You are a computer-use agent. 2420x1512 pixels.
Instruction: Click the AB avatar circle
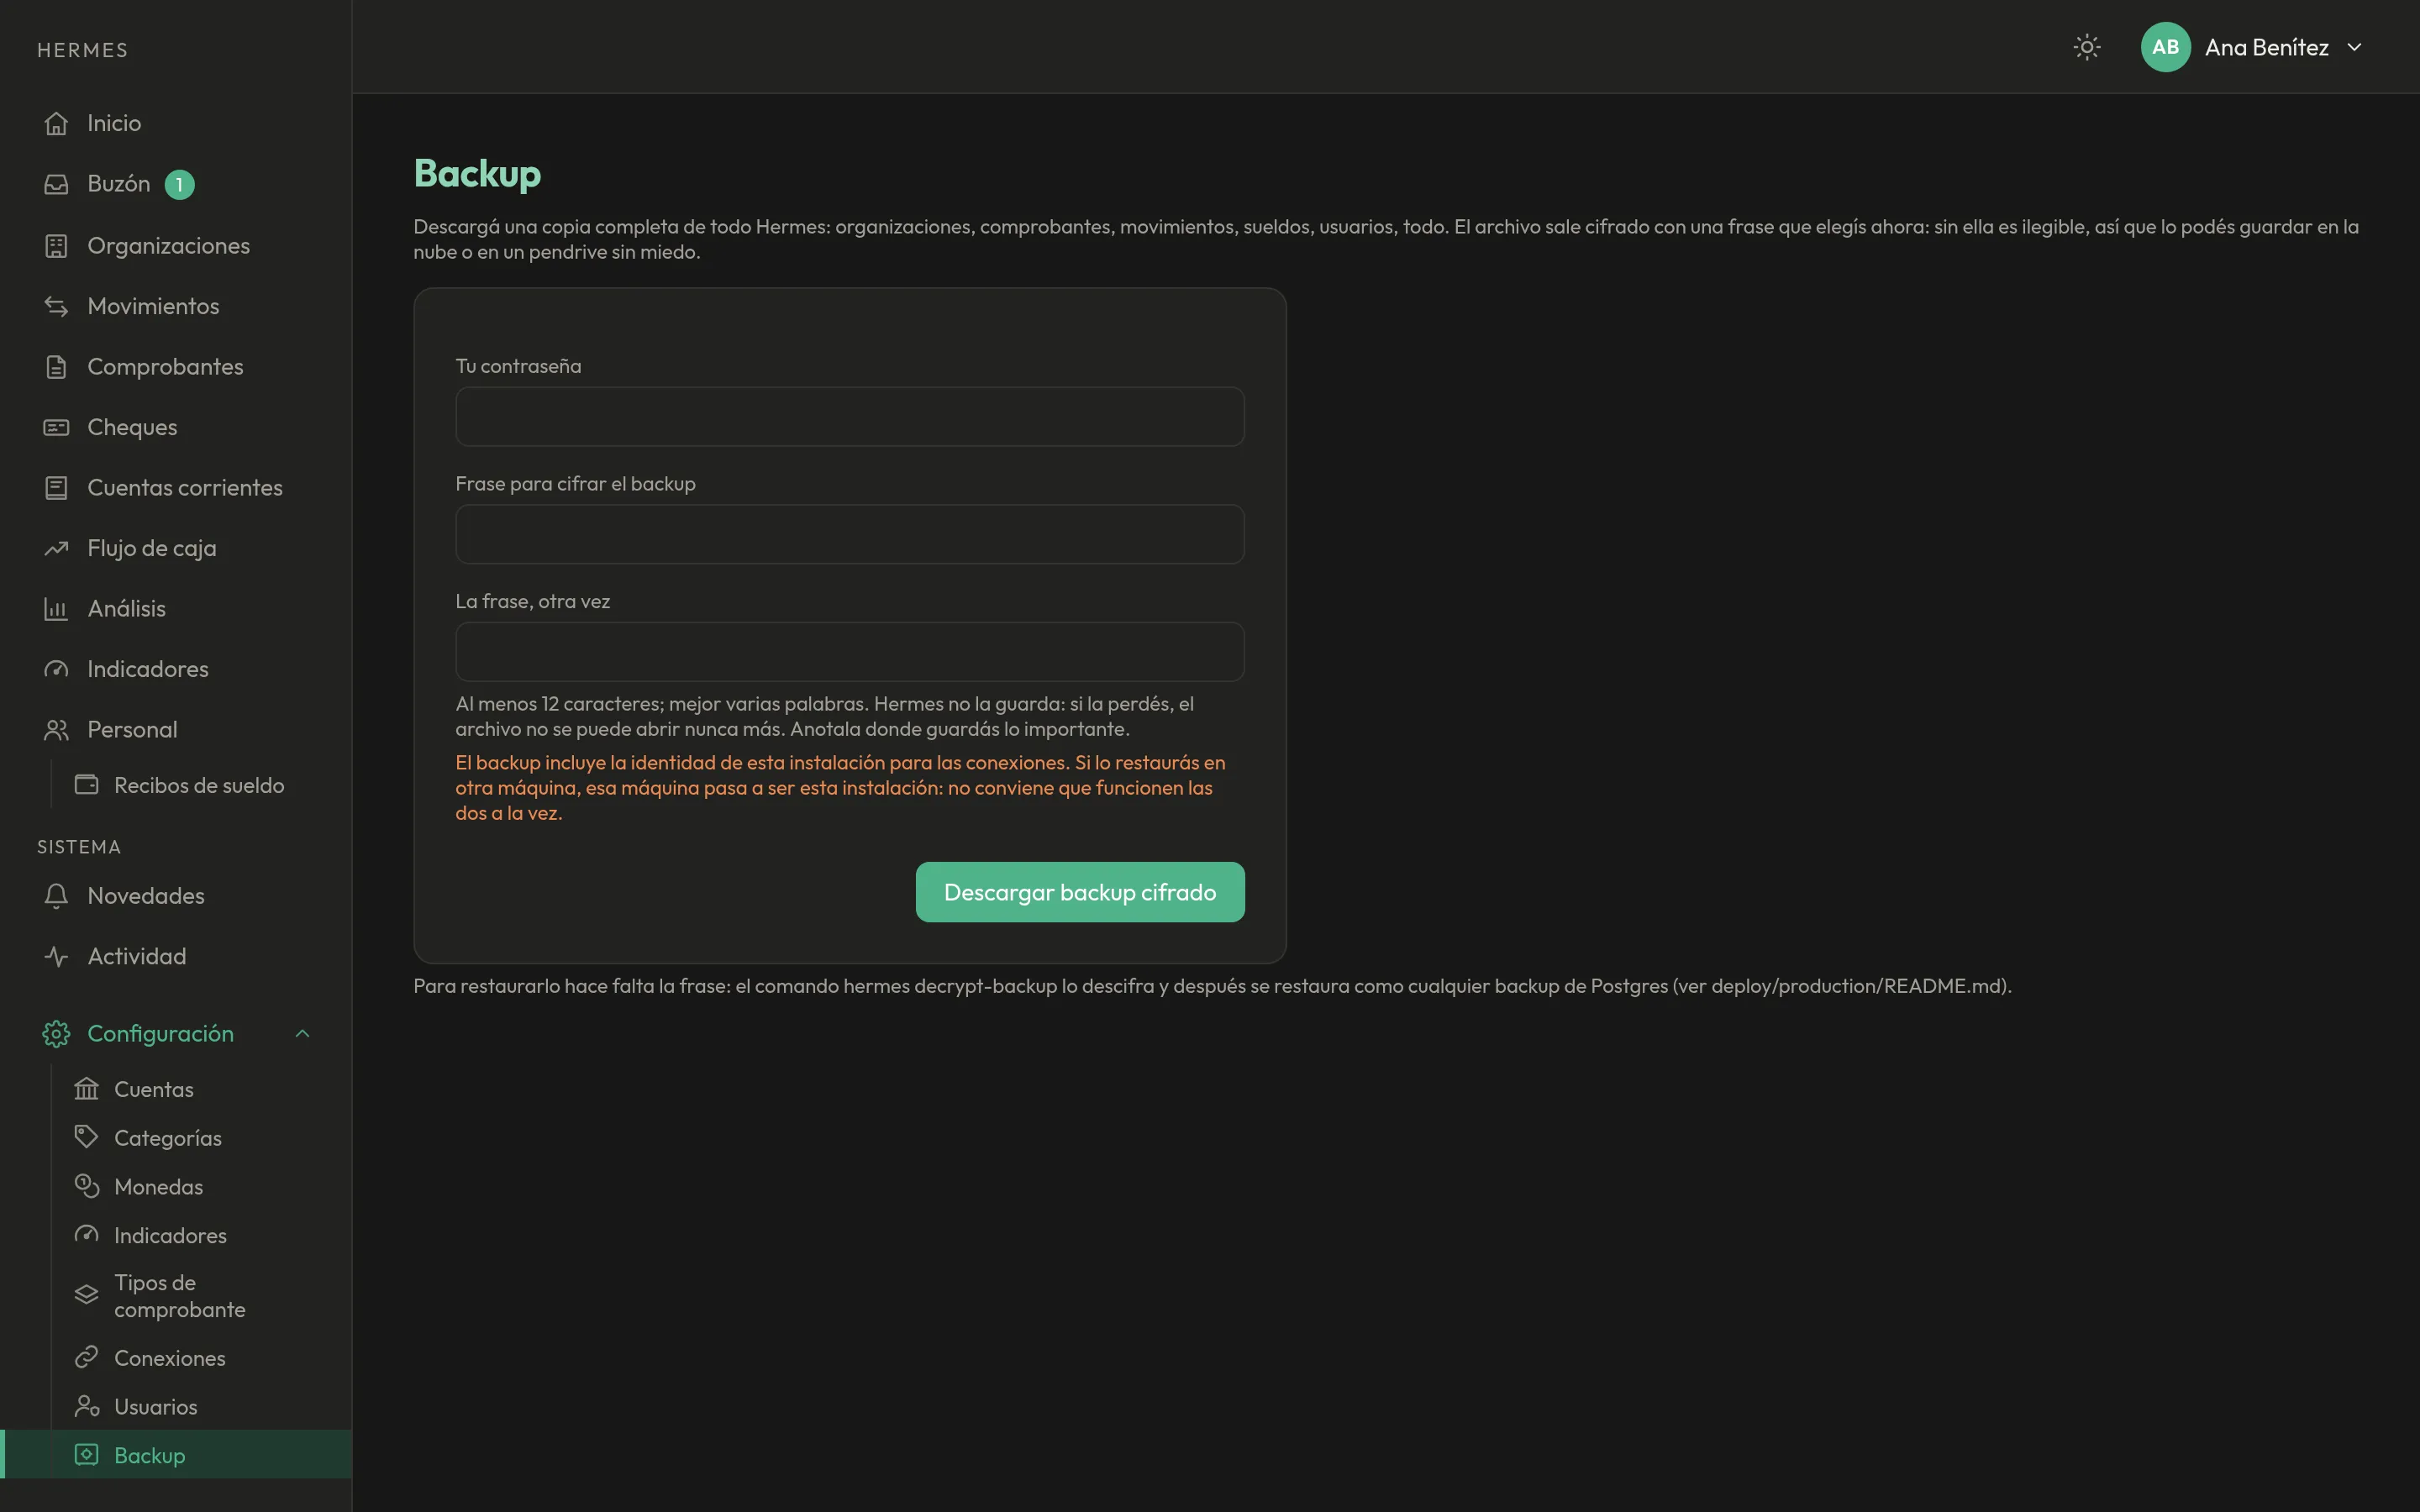pos(2166,47)
